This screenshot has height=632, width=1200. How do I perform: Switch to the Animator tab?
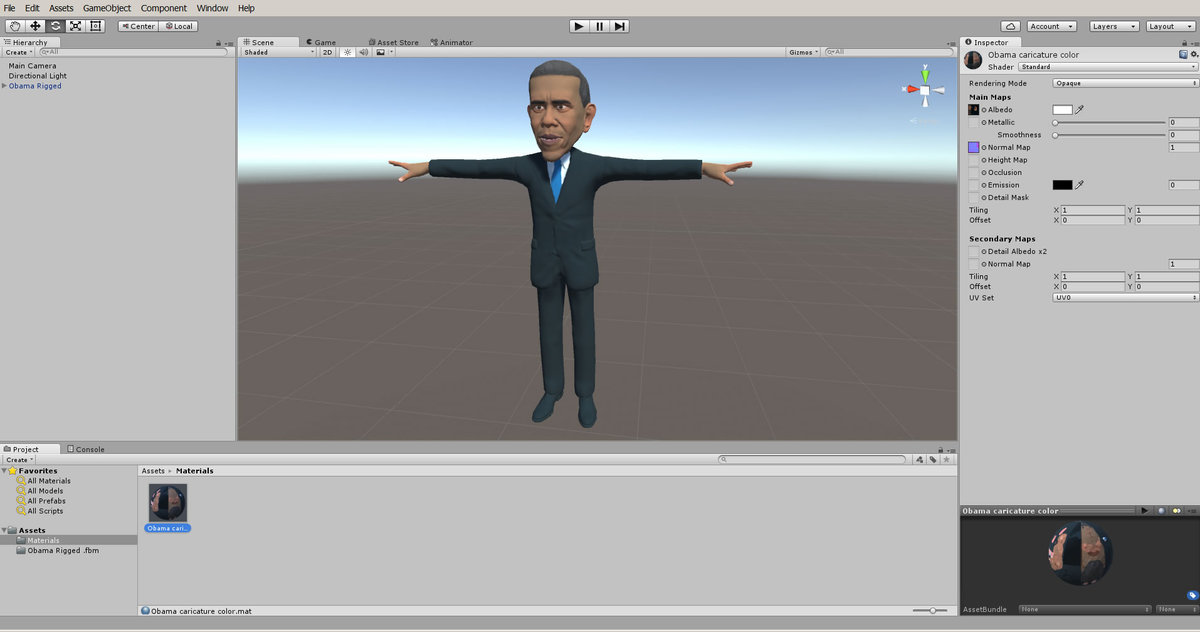coord(451,42)
